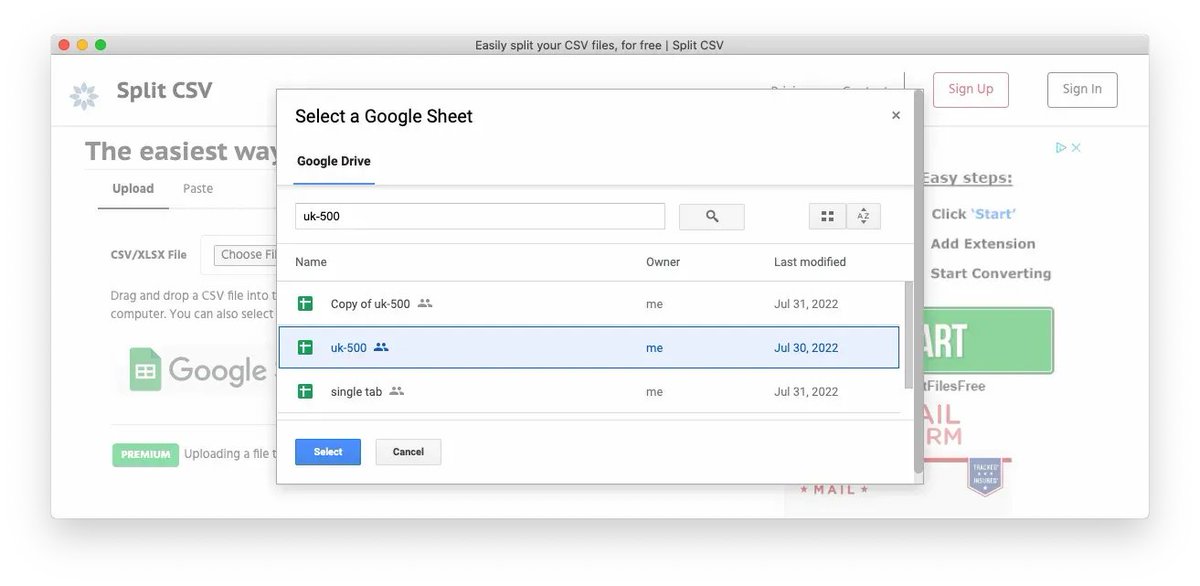The width and height of the screenshot is (1200, 586).
Task: Click the Sheets icon beside Copy of uk-500
Action: [305, 304]
